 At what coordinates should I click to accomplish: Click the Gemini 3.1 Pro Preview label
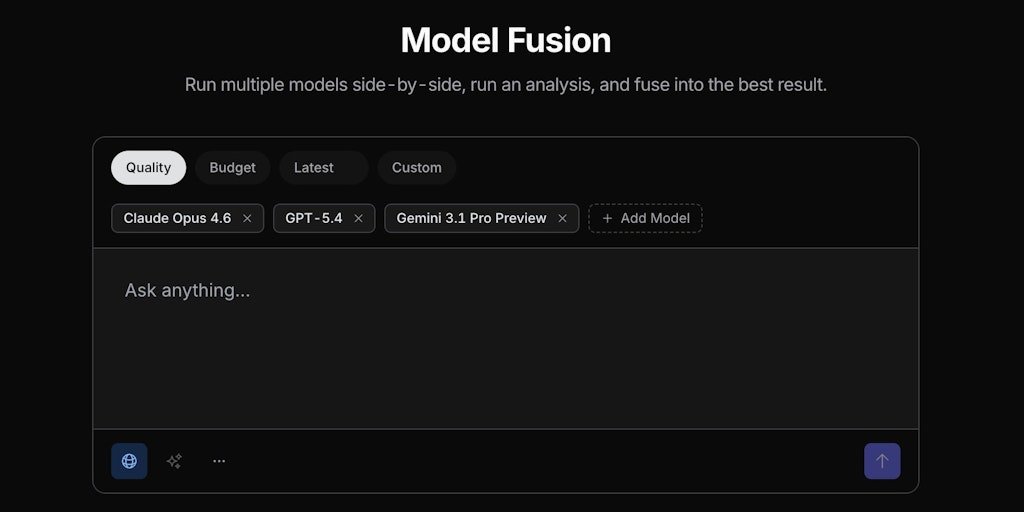tap(471, 218)
